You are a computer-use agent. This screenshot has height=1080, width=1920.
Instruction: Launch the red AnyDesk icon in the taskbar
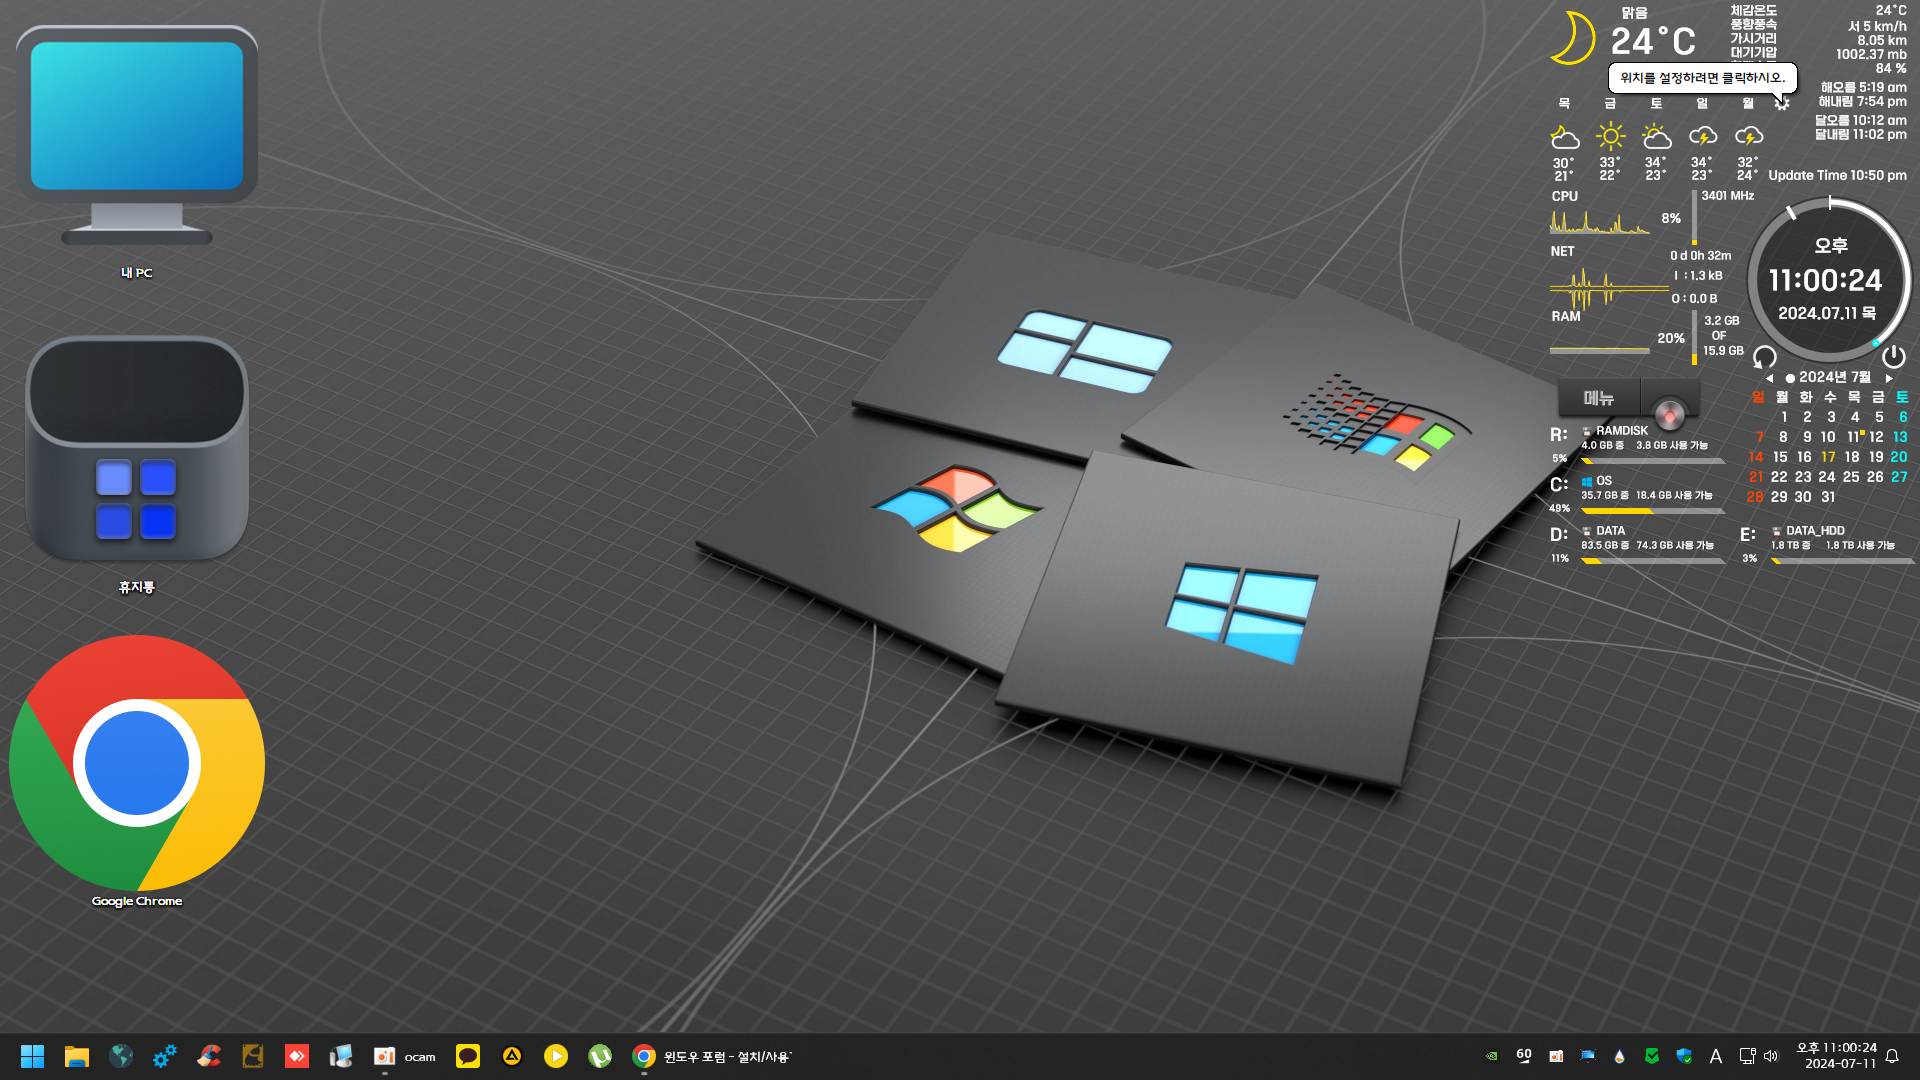click(297, 1056)
